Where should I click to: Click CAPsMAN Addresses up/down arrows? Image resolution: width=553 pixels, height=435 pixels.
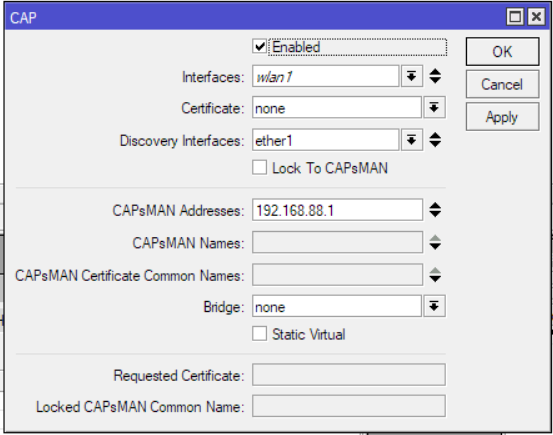(x=435, y=210)
